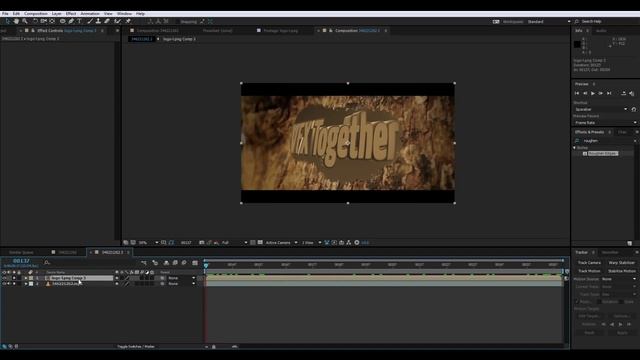Screen dimensions: 640x360
Task: Collapse the effects category in Effects & Presets
Action: [x=575, y=148]
